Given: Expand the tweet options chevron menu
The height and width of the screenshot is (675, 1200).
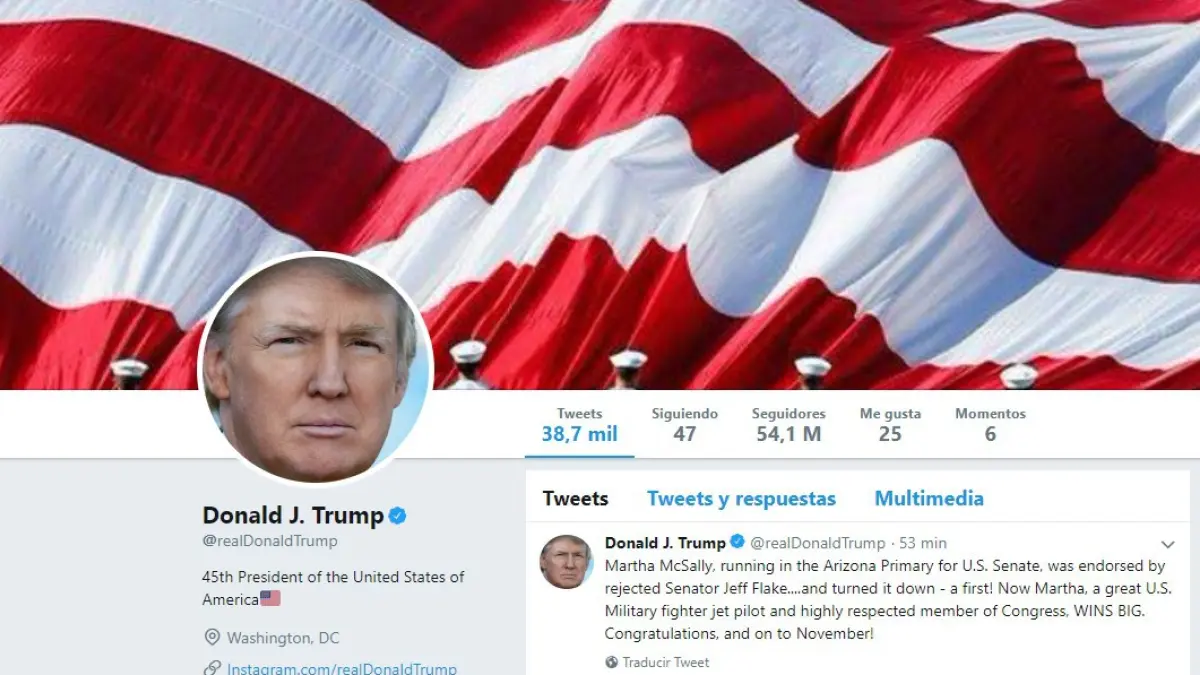Looking at the screenshot, I should pyautogui.click(x=1167, y=545).
